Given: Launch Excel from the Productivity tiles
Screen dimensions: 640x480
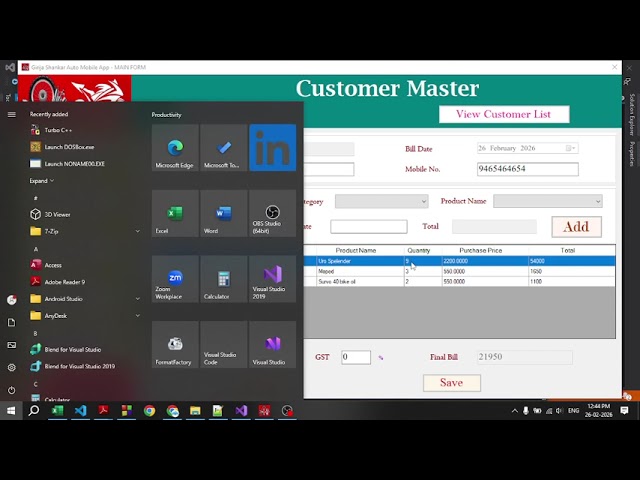Looking at the screenshot, I should (x=175, y=213).
